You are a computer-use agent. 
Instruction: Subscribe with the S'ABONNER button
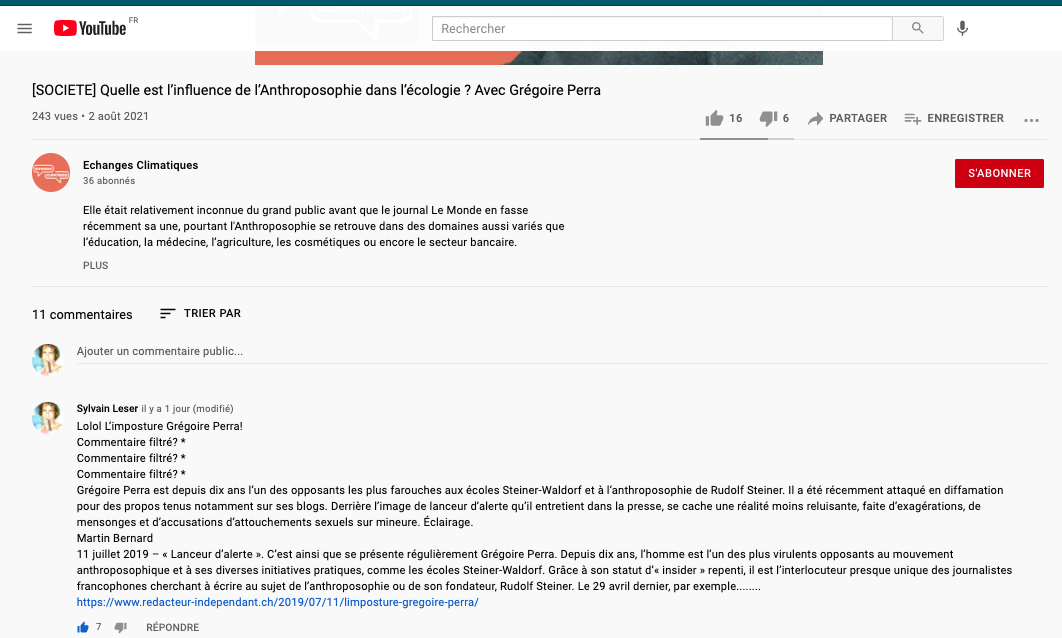click(999, 173)
